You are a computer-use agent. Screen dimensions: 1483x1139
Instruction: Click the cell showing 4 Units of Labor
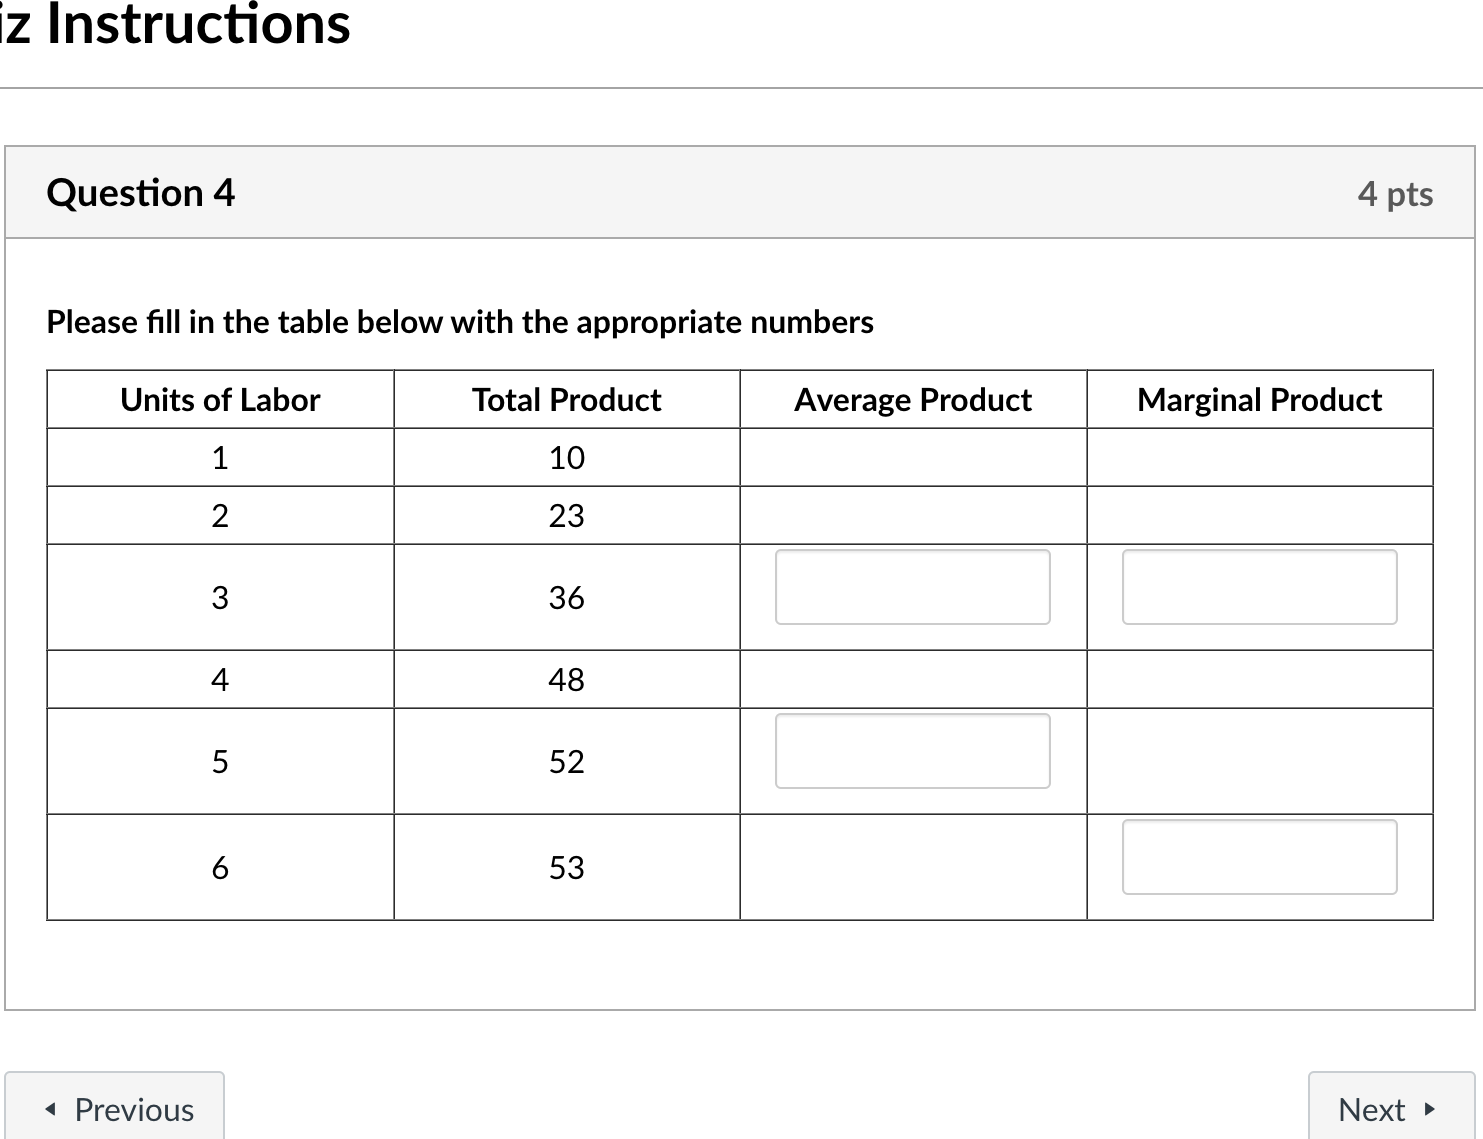tap(219, 678)
